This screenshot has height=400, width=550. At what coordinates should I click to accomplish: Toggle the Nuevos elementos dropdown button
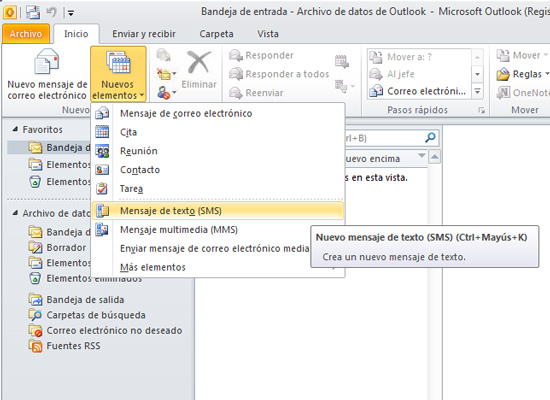coord(118,74)
